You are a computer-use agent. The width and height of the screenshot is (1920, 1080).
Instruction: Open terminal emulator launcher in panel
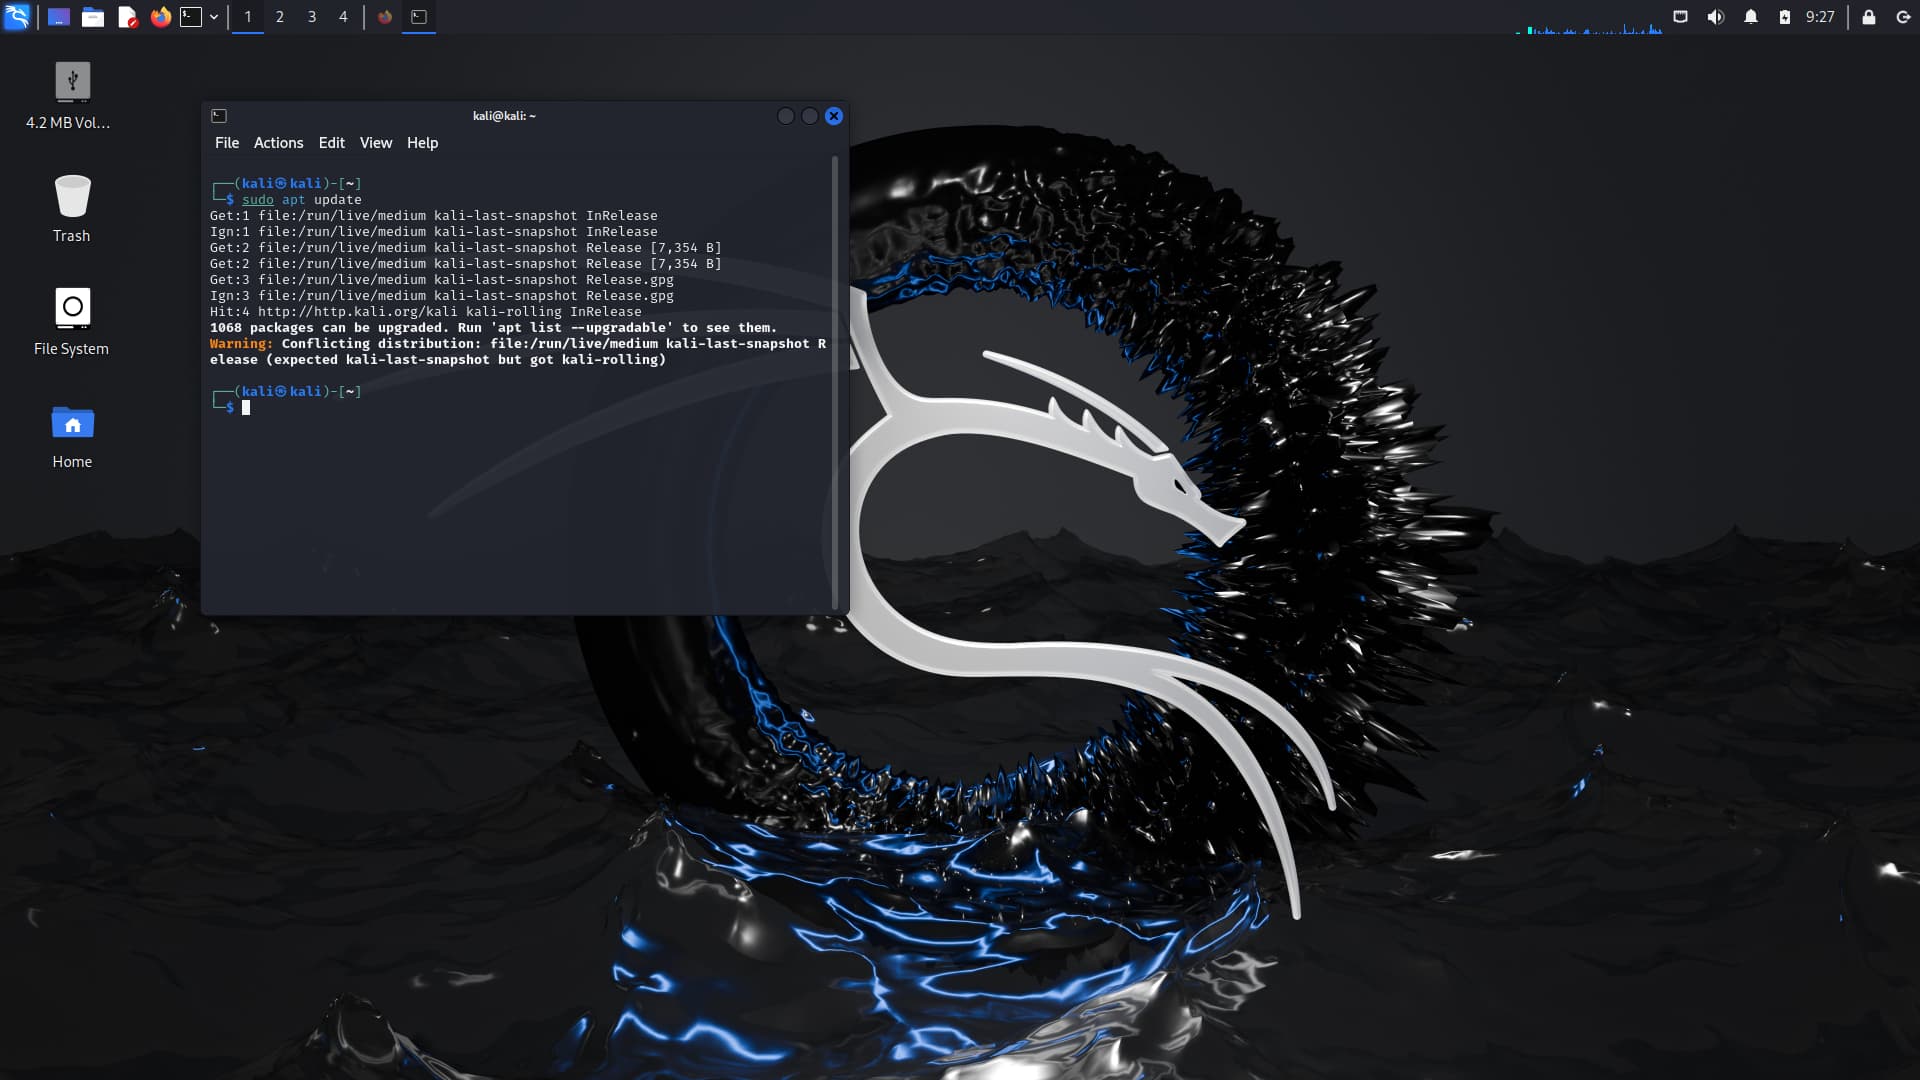point(191,17)
